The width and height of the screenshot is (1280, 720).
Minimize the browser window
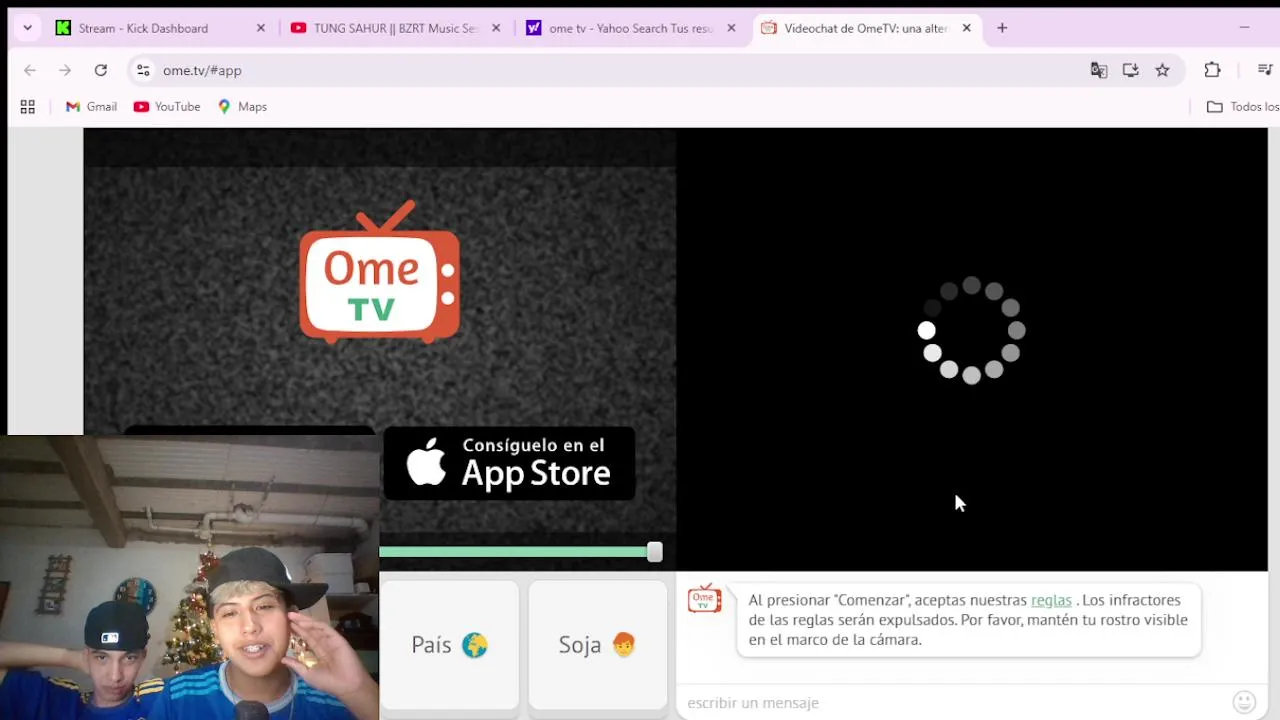[1244, 28]
